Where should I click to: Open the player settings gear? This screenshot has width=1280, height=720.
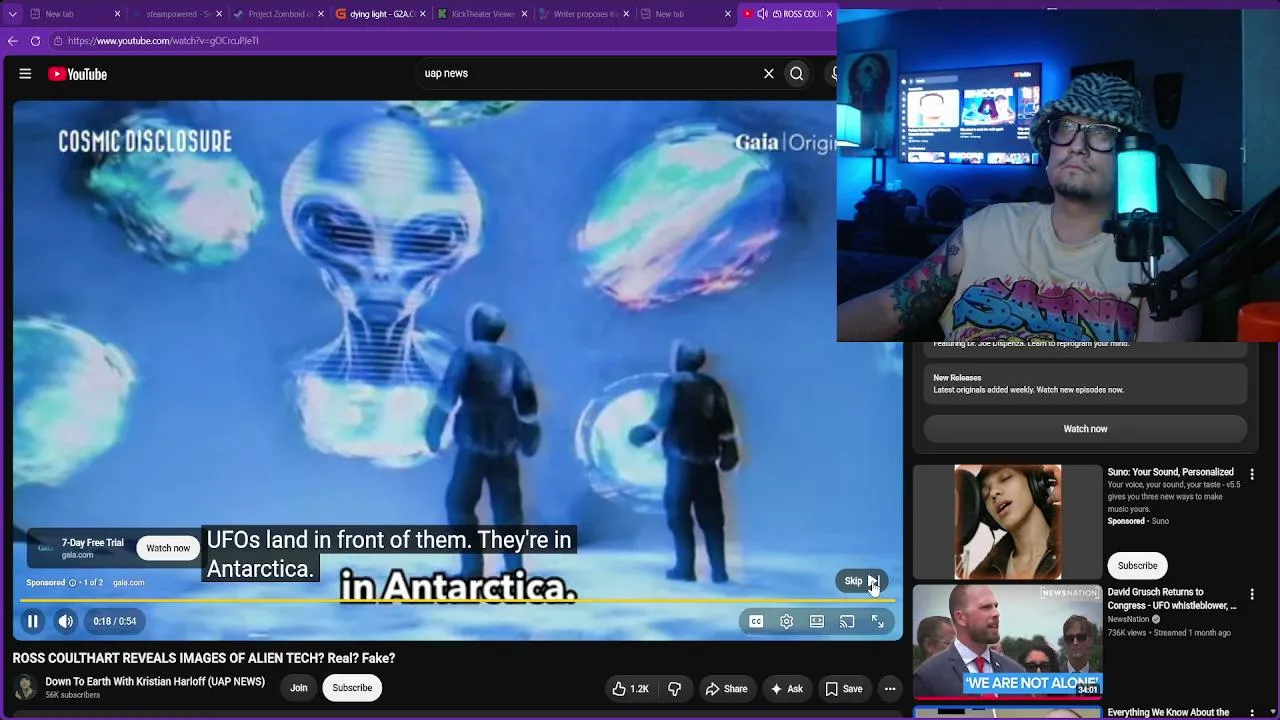click(787, 621)
